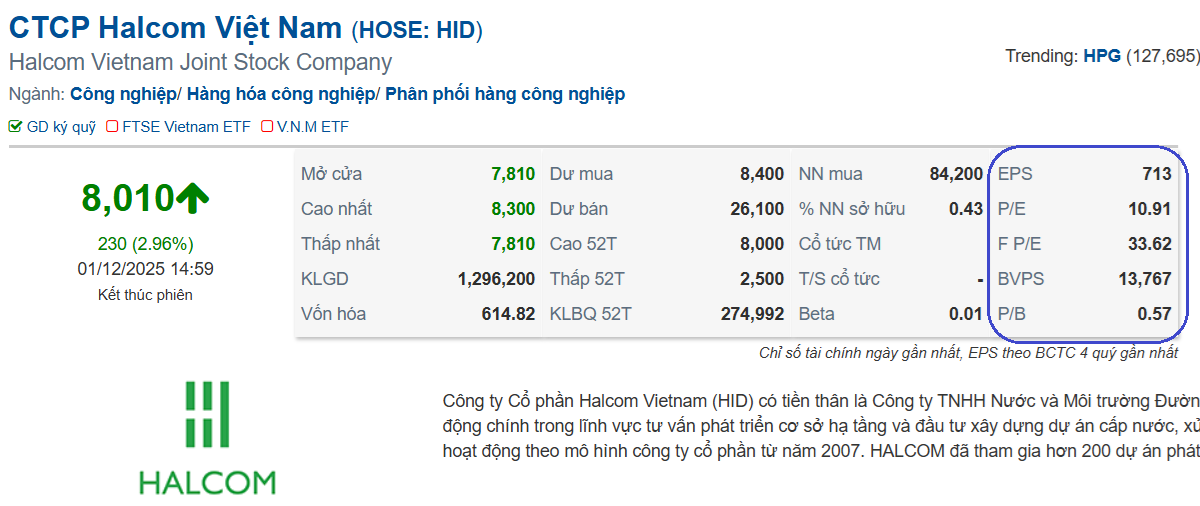
Task: Click the Halcom logo image
Action: (207, 438)
